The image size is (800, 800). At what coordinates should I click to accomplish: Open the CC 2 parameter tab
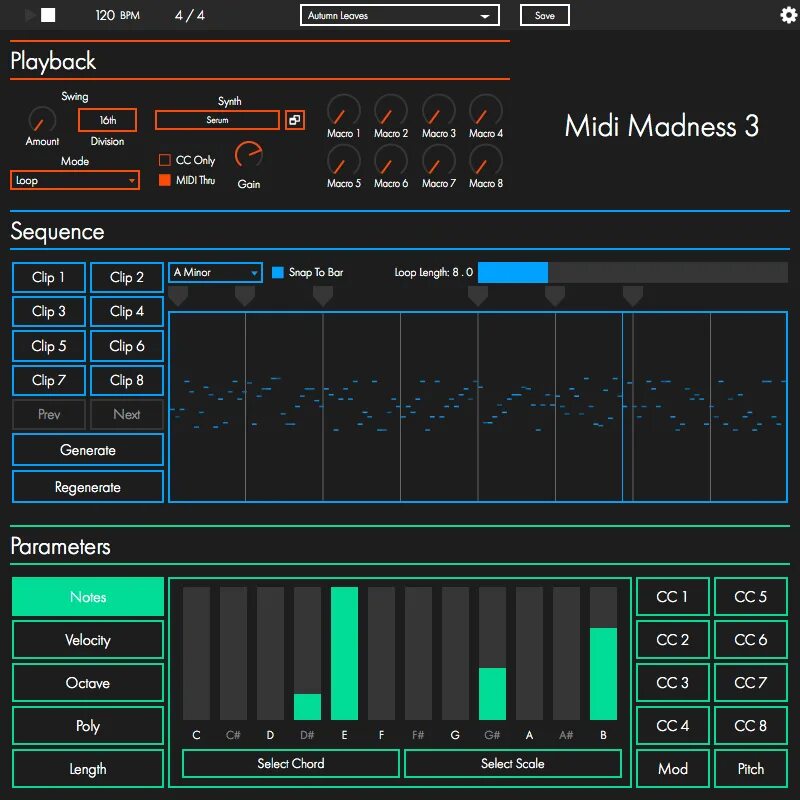pyautogui.click(x=672, y=640)
